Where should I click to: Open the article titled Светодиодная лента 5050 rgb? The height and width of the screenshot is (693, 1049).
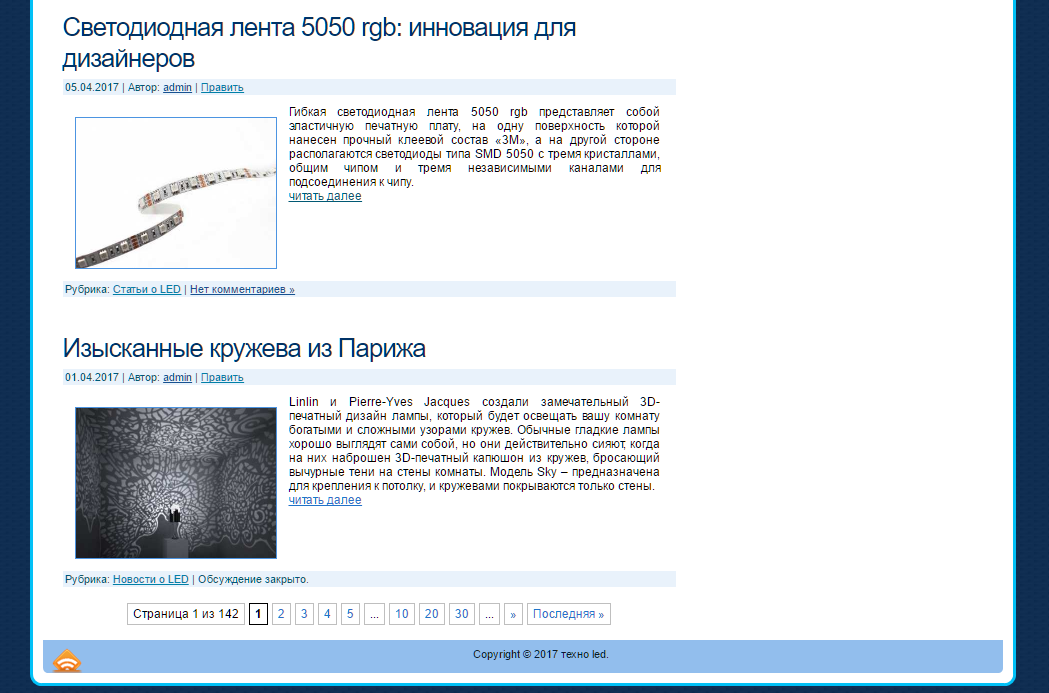coord(319,43)
